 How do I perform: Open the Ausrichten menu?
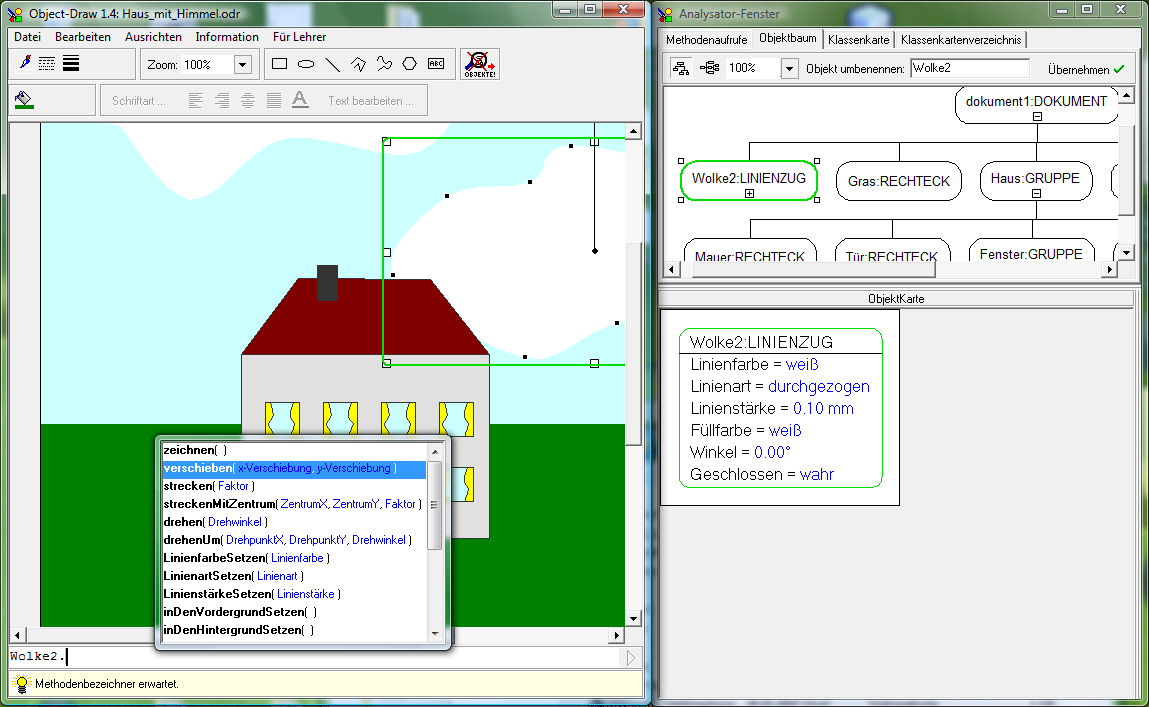(x=153, y=37)
